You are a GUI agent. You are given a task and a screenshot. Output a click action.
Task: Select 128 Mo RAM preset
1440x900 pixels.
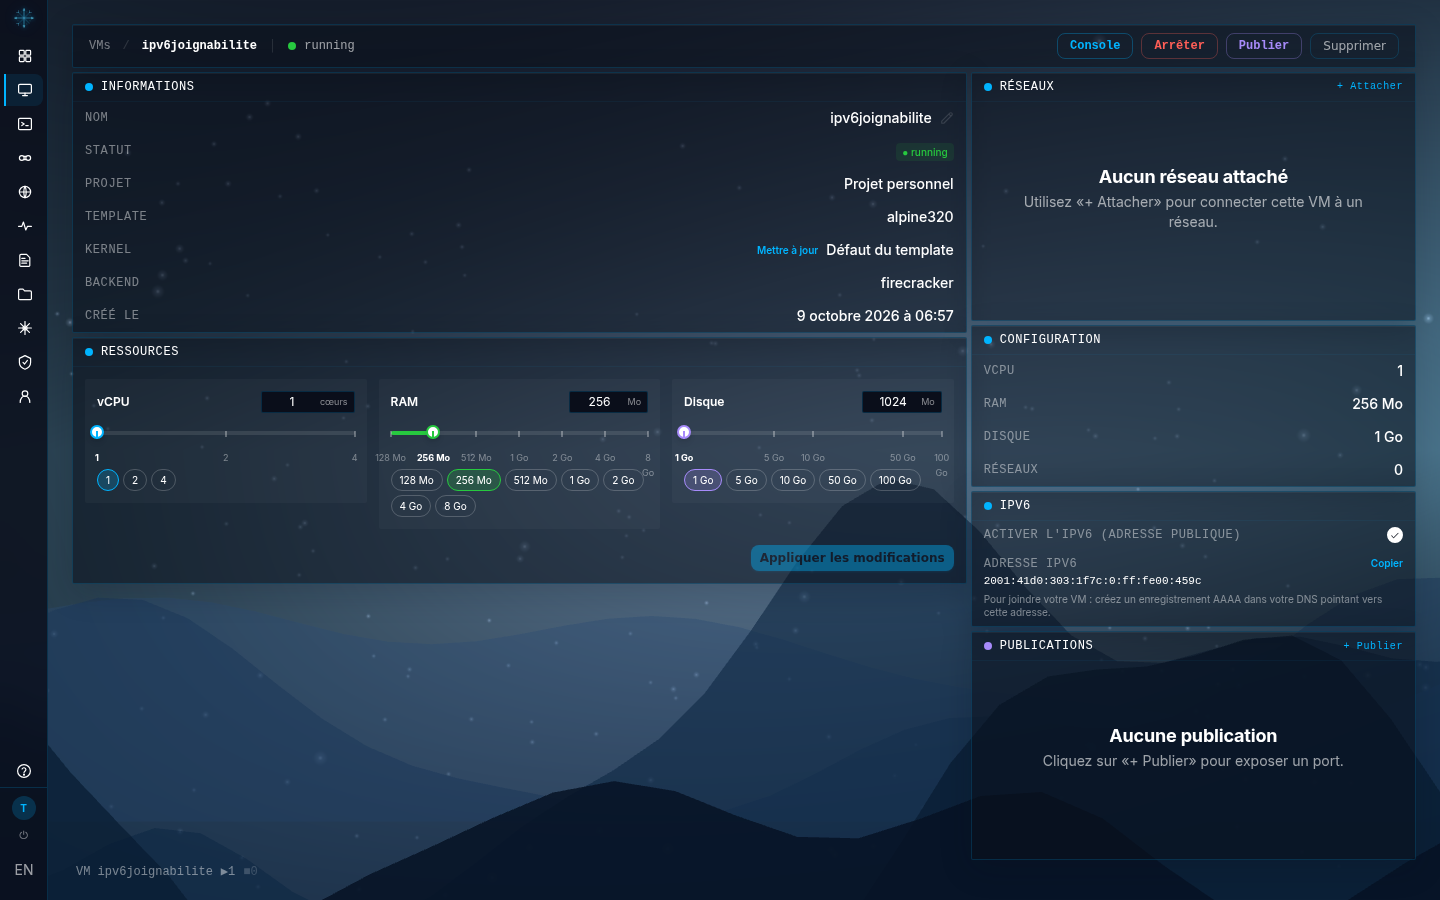point(417,480)
